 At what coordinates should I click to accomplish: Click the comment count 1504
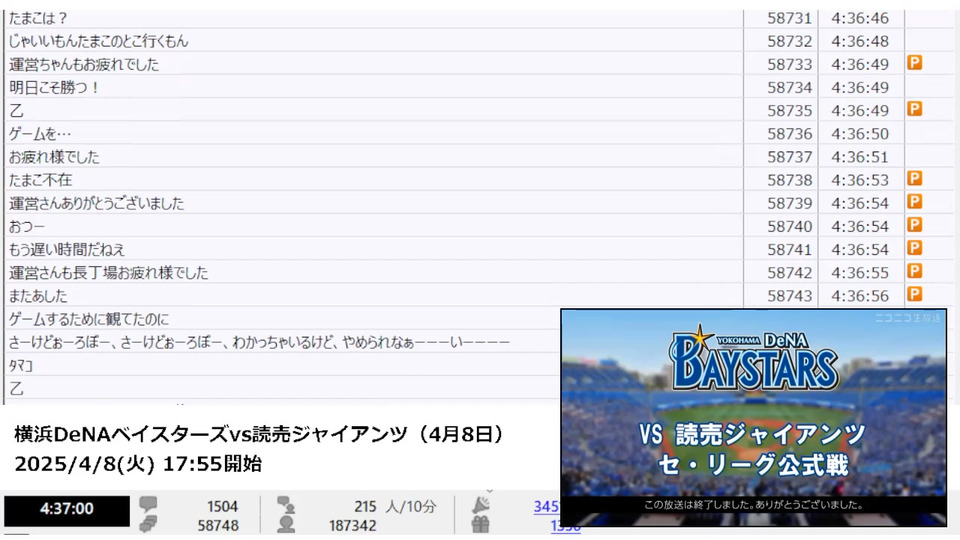(222, 506)
